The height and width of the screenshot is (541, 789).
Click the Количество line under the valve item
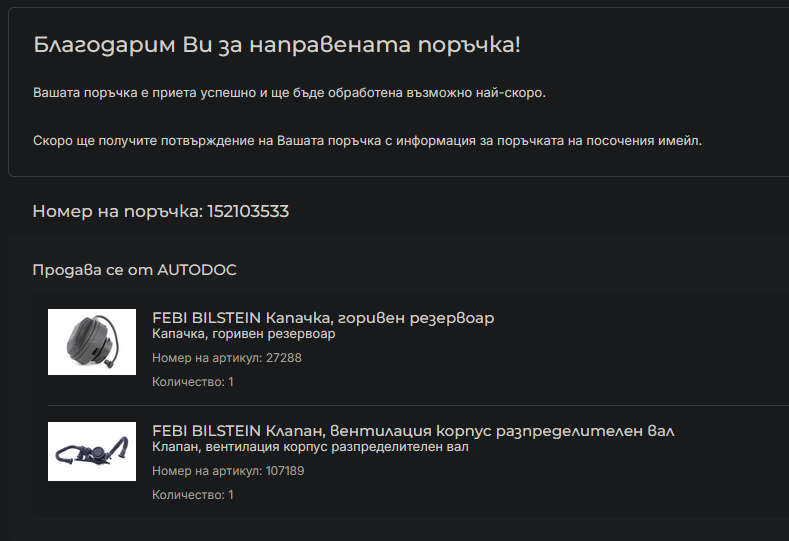coord(193,495)
